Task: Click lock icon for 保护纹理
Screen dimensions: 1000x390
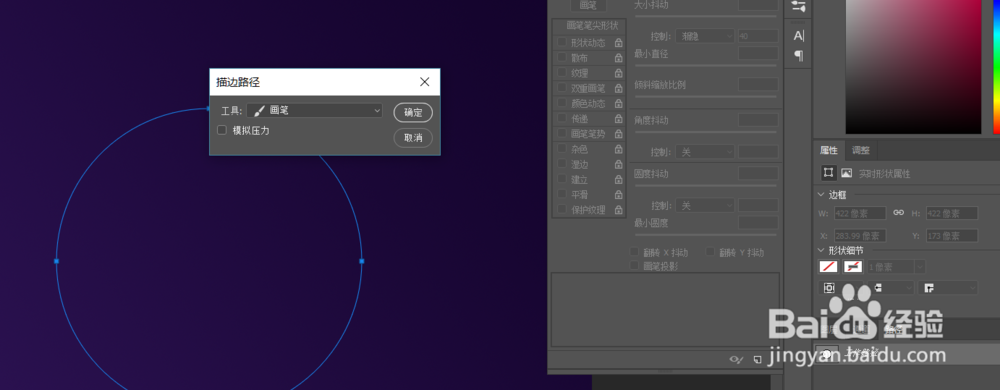Action: tap(618, 210)
